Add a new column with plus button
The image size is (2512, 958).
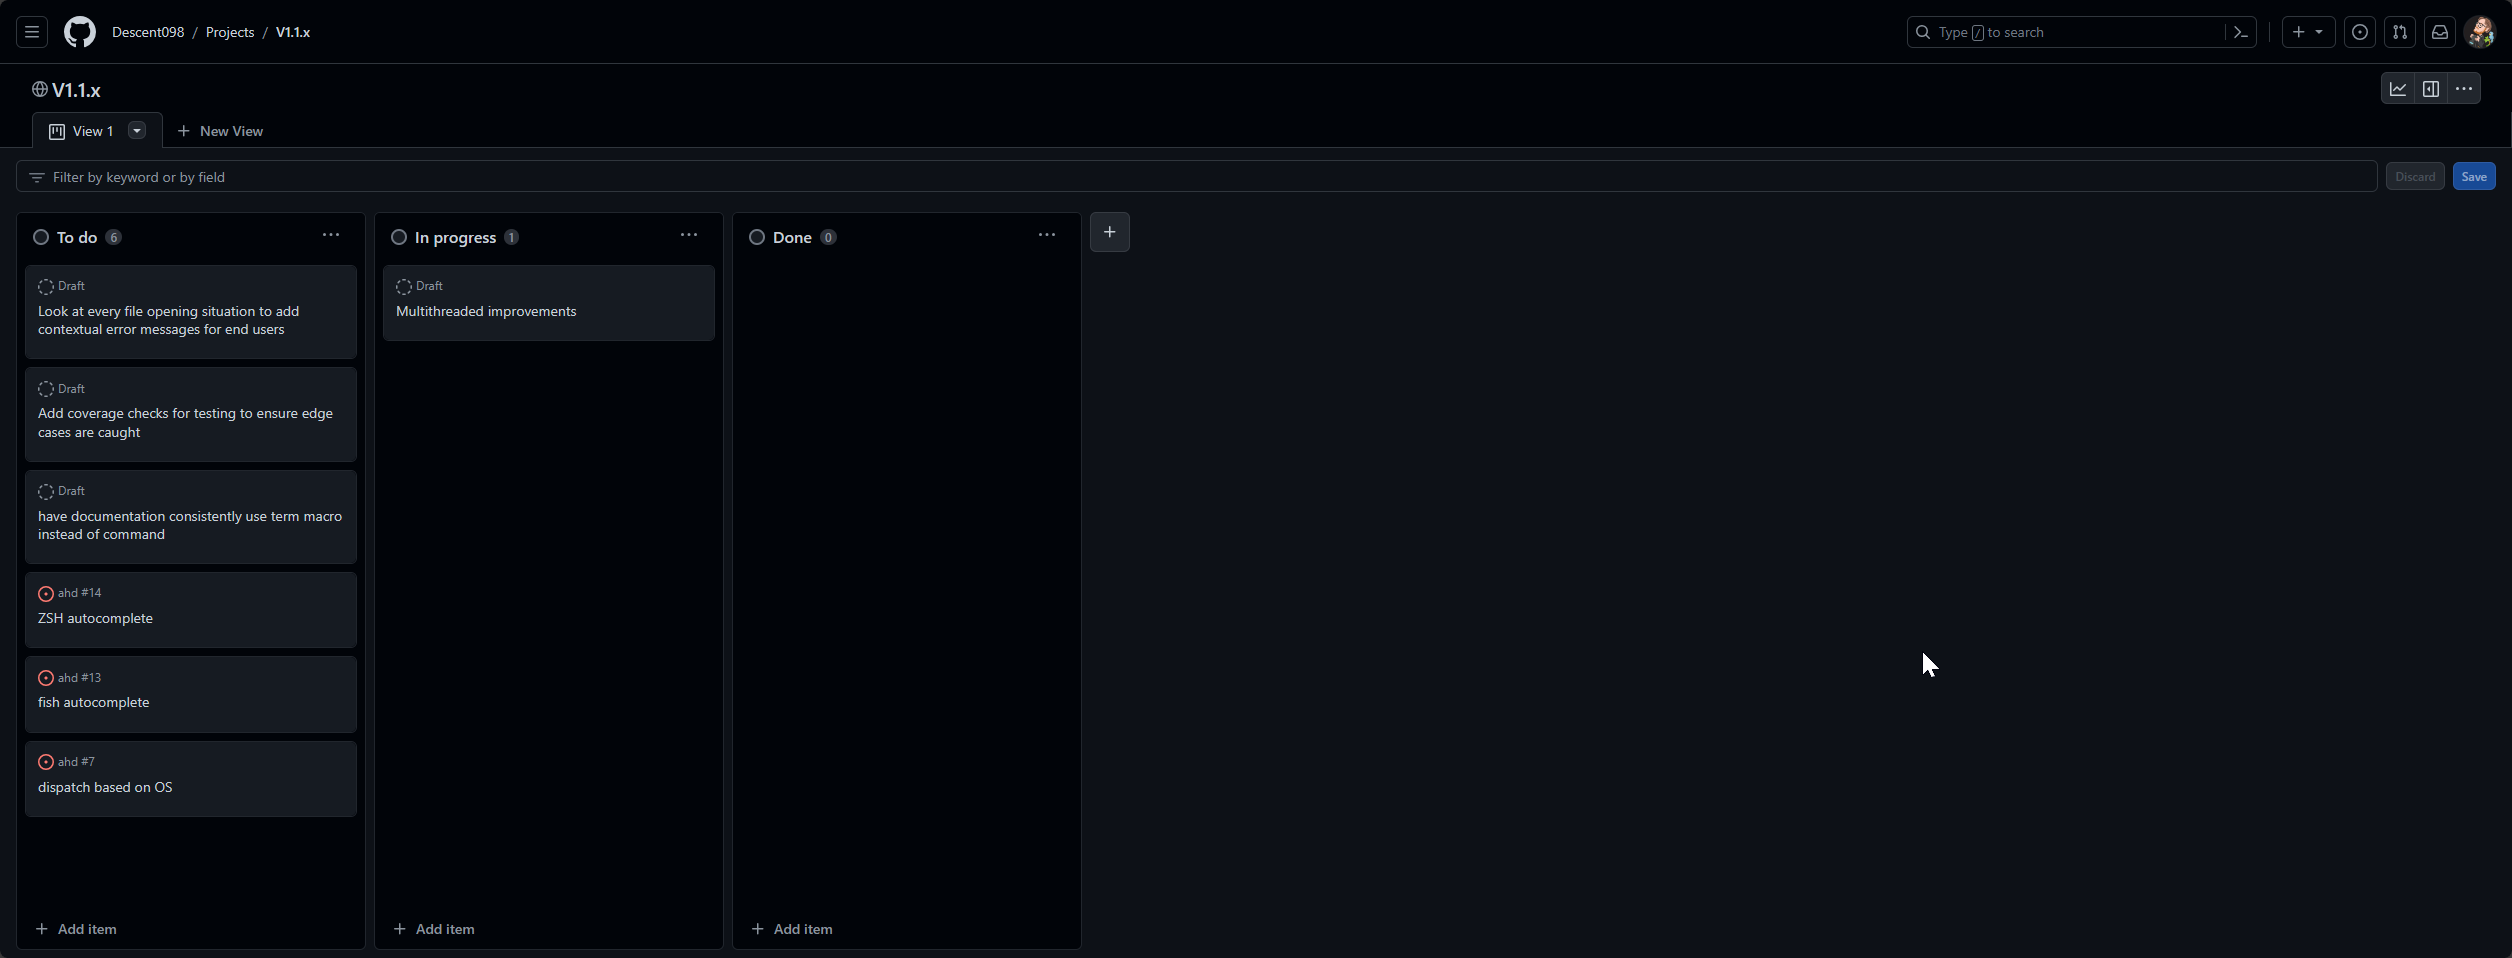pyautogui.click(x=1110, y=232)
